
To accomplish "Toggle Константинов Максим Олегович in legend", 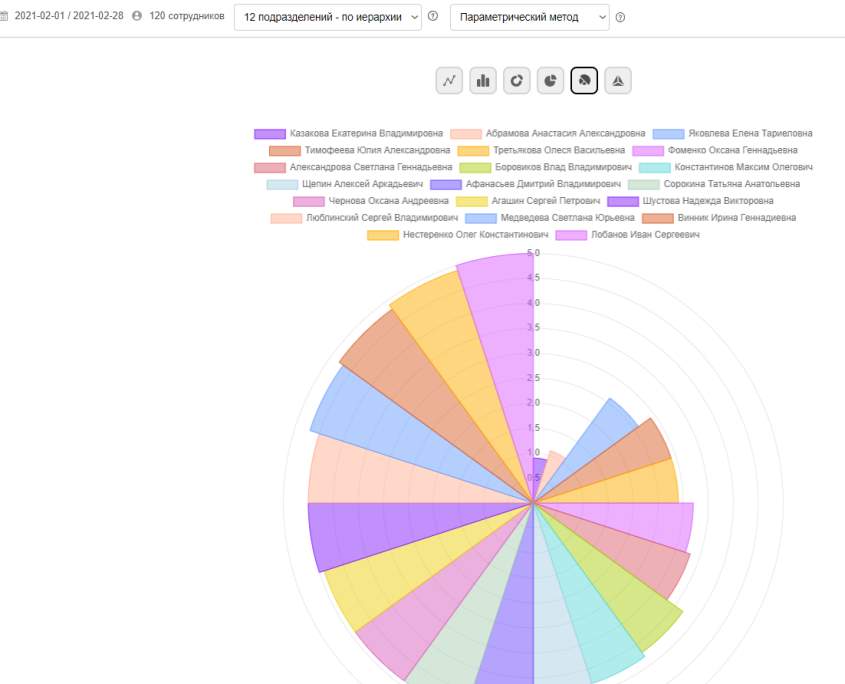I will point(726,167).
